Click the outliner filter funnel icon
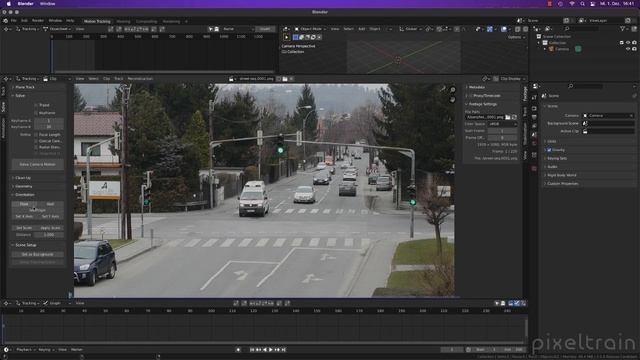Image resolution: width=640 pixels, height=360 pixels. (622, 29)
